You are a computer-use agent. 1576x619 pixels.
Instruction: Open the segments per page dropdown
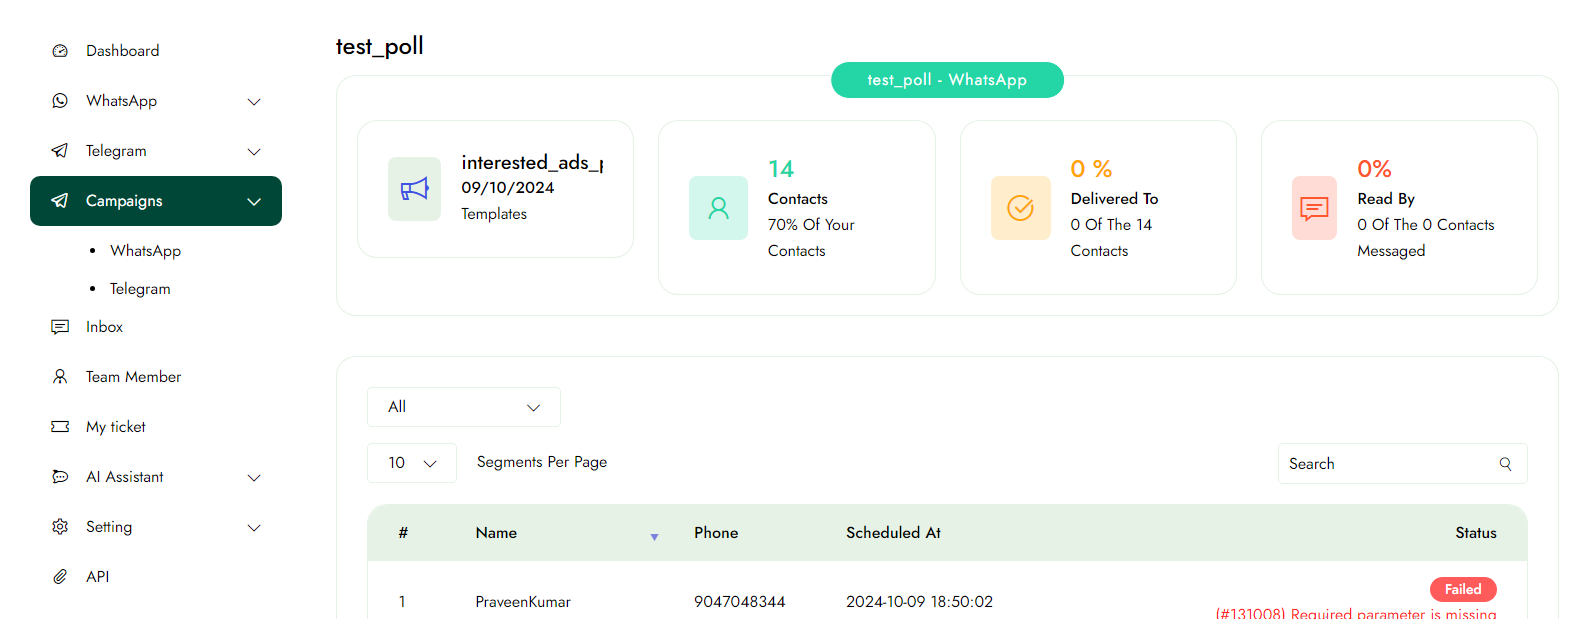[x=412, y=463]
